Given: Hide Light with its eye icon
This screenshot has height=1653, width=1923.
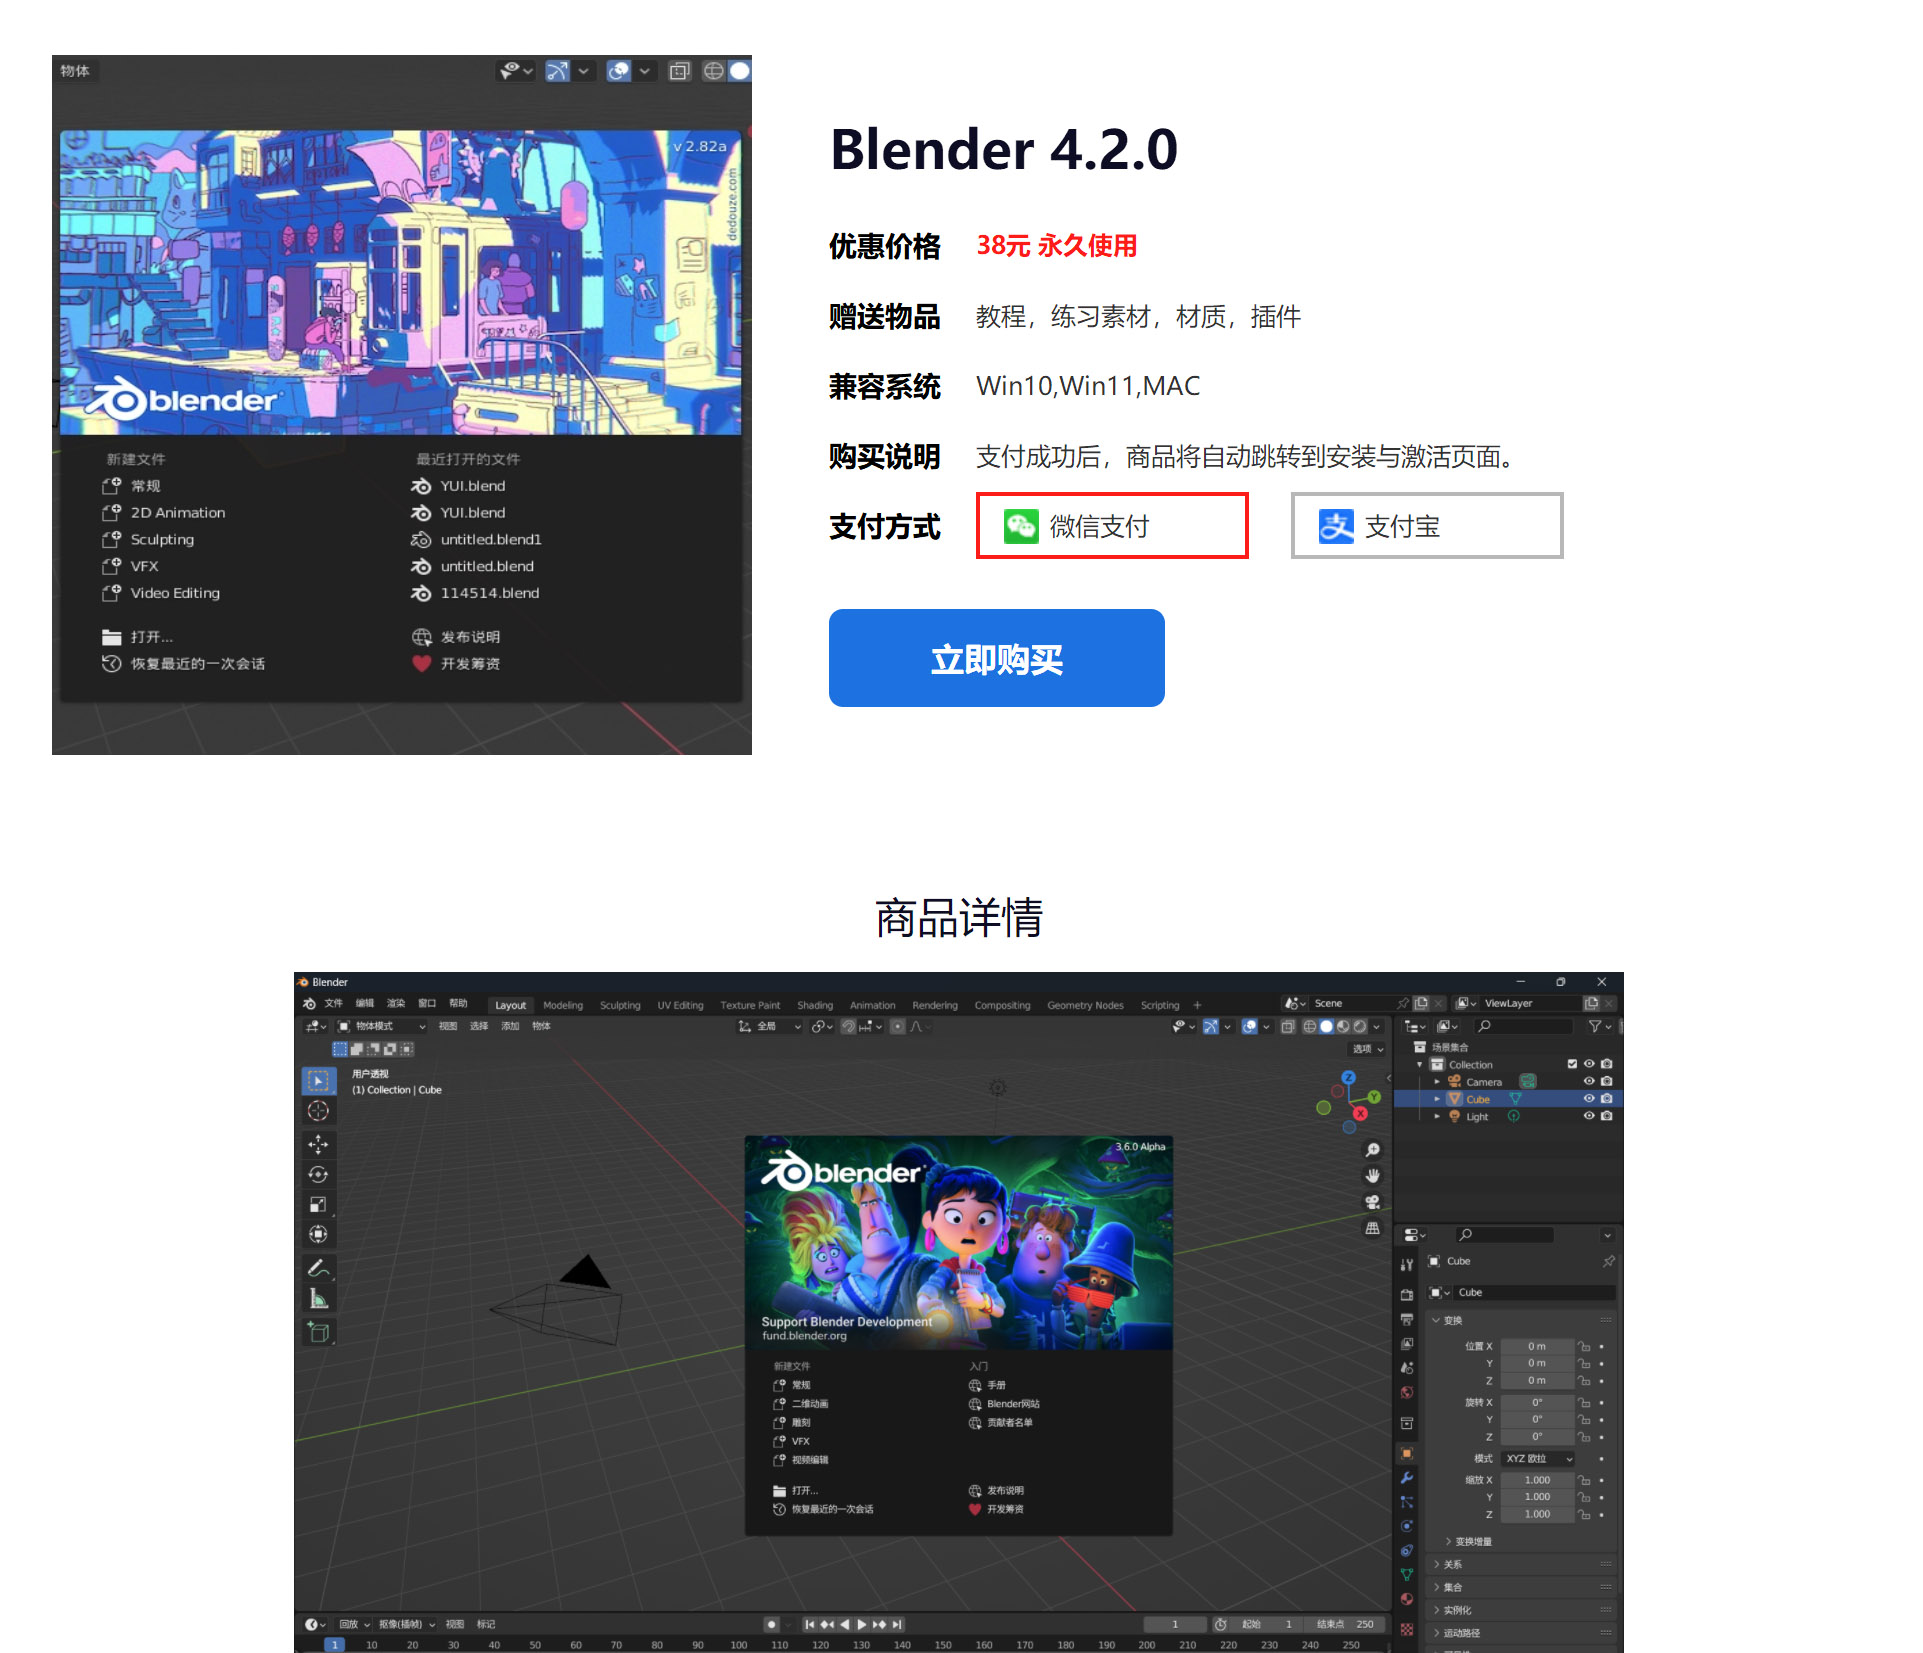Looking at the screenshot, I should pyautogui.click(x=1589, y=1116).
